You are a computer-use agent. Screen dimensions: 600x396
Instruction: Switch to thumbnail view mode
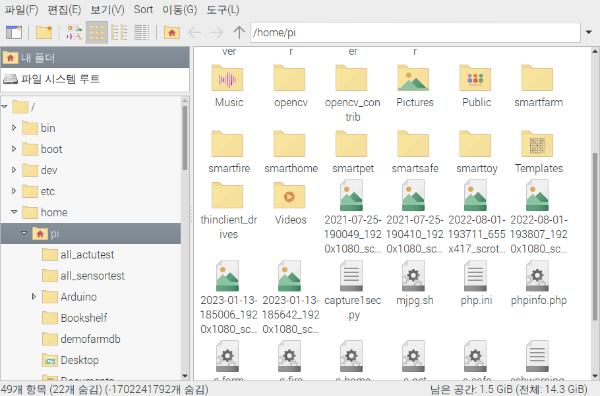(74, 33)
